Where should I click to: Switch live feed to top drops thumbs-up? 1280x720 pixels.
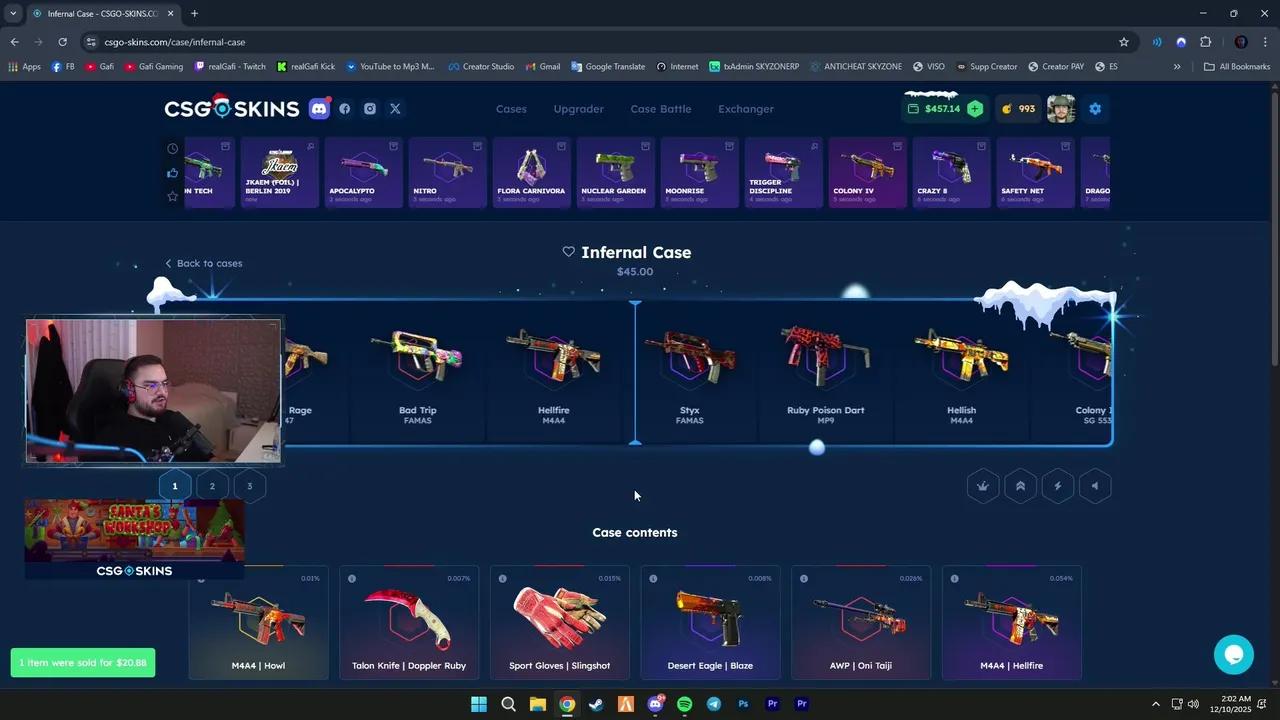pyautogui.click(x=173, y=173)
